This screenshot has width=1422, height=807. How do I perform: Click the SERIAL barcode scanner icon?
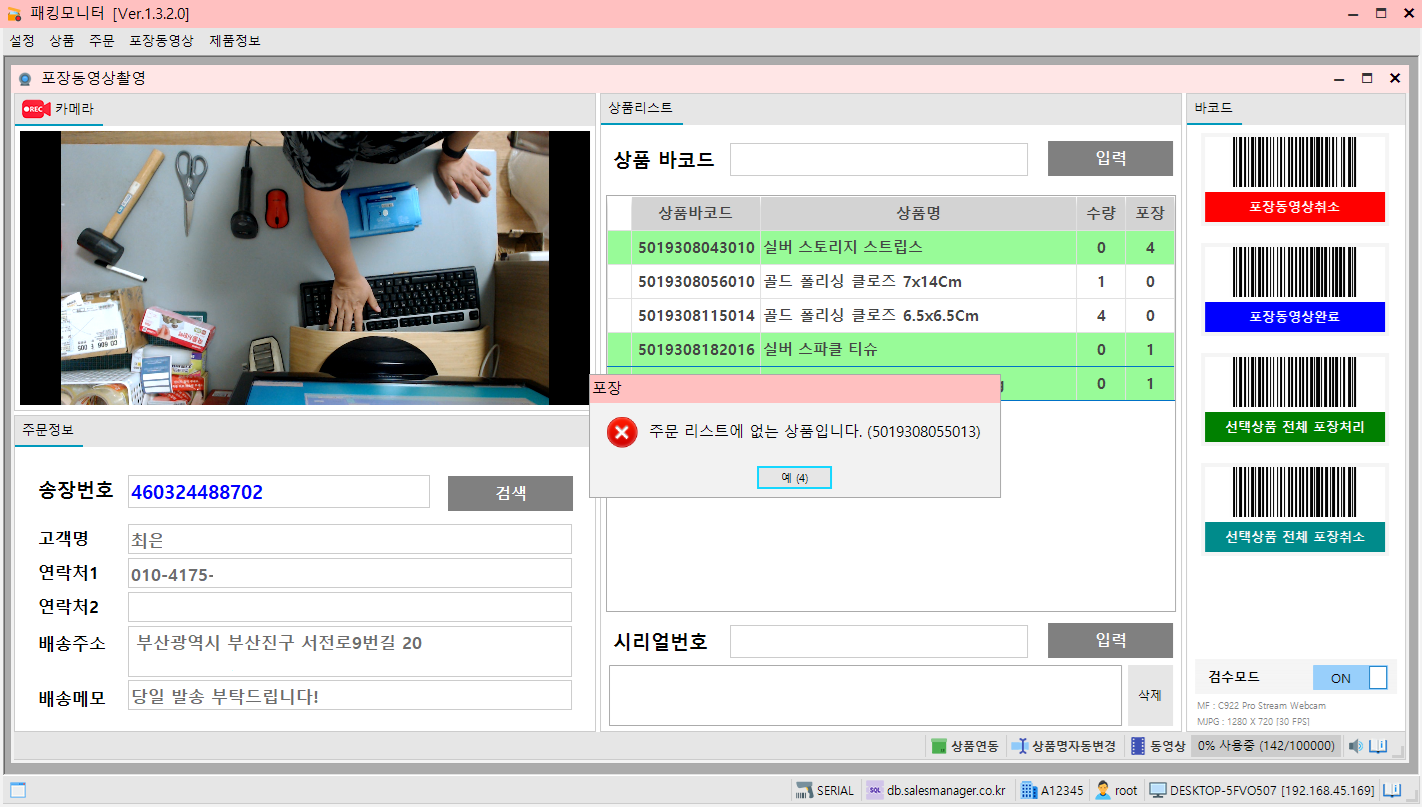(804, 790)
